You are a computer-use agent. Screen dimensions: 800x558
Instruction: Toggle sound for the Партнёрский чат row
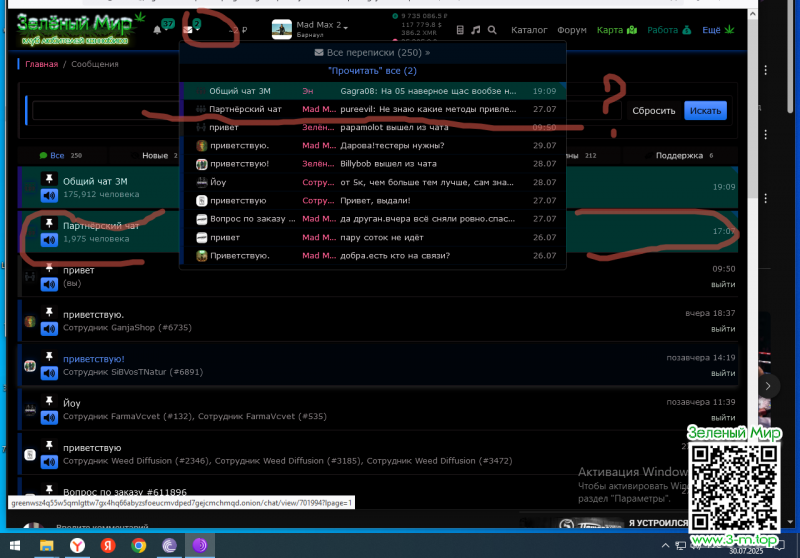pyautogui.click(x=48, y=240)
